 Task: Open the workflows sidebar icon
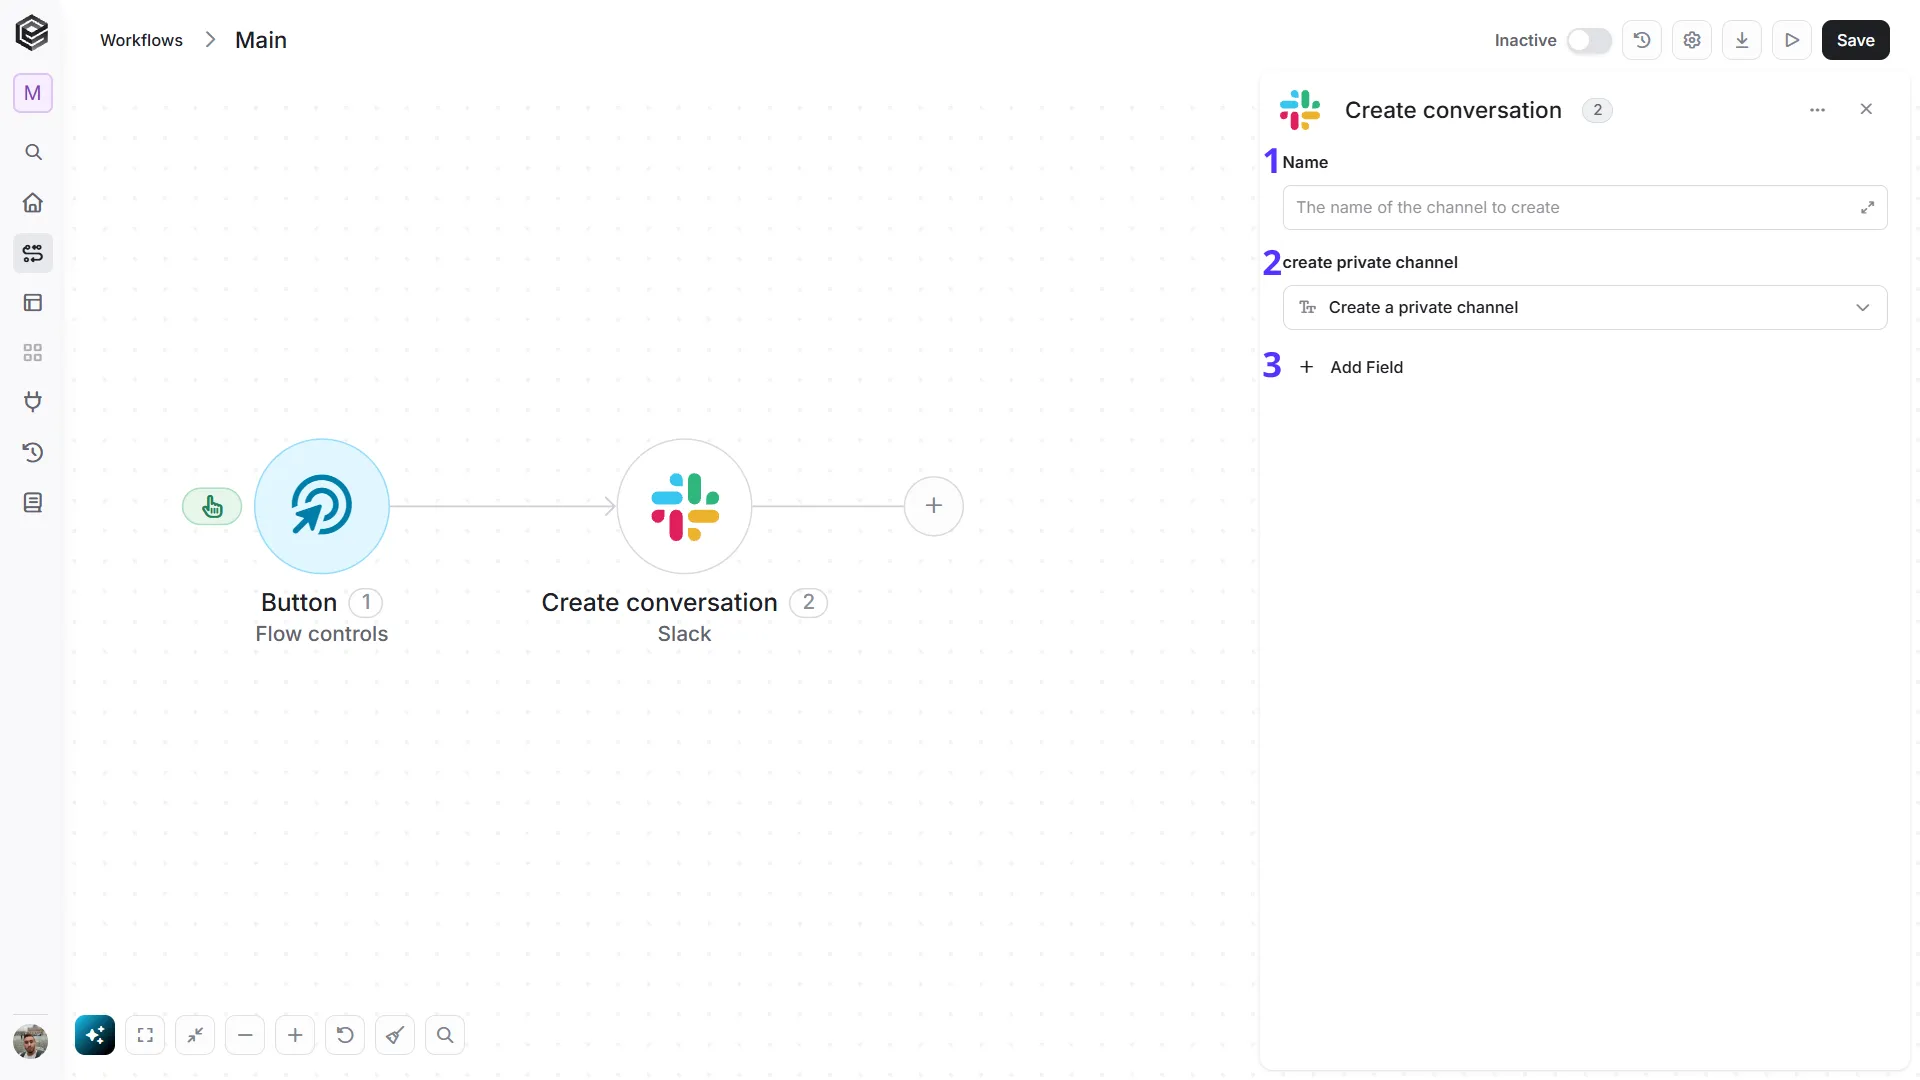tap(33, 253)
